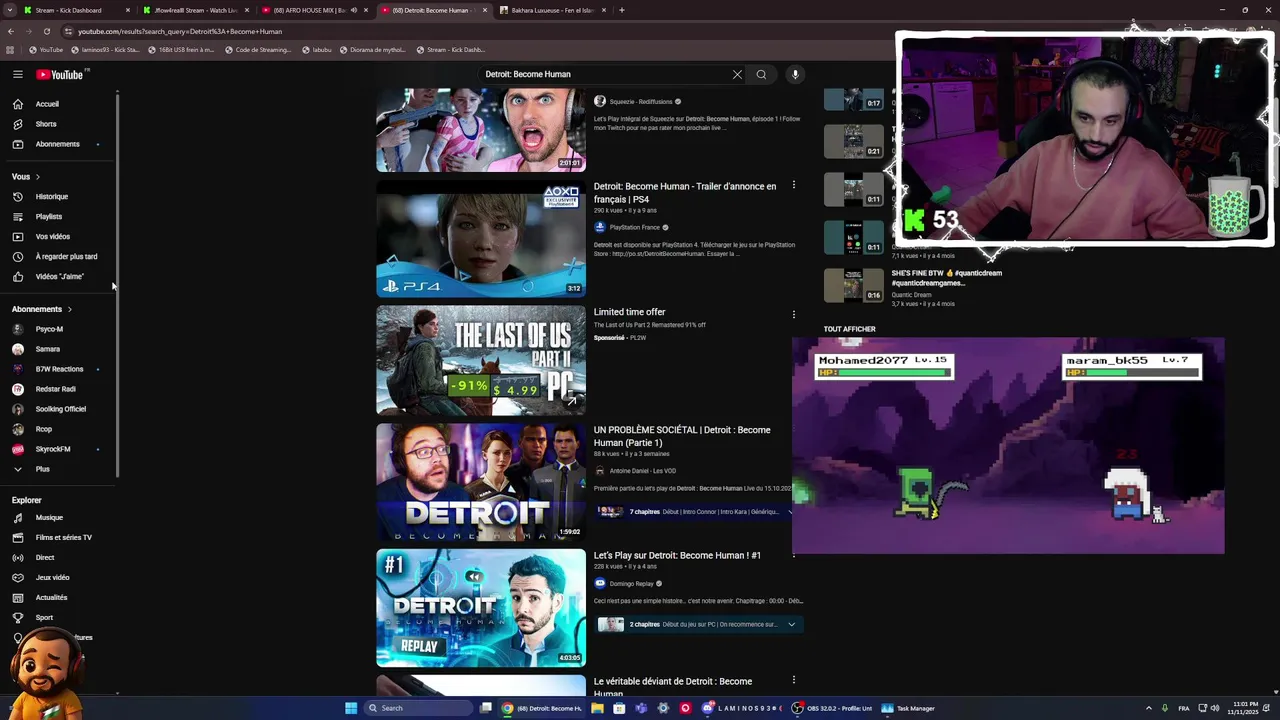Open the Detroit trailer PS4 thumbnail
1280x720 pixels.
481,239
